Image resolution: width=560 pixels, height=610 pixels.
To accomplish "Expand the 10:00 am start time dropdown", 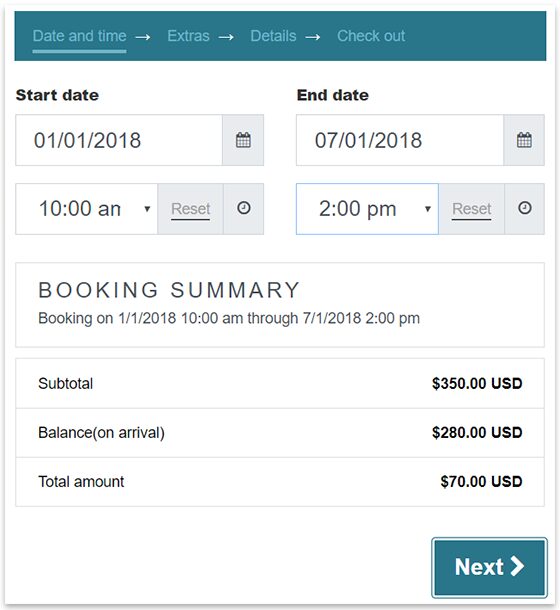I will (87, 209).
